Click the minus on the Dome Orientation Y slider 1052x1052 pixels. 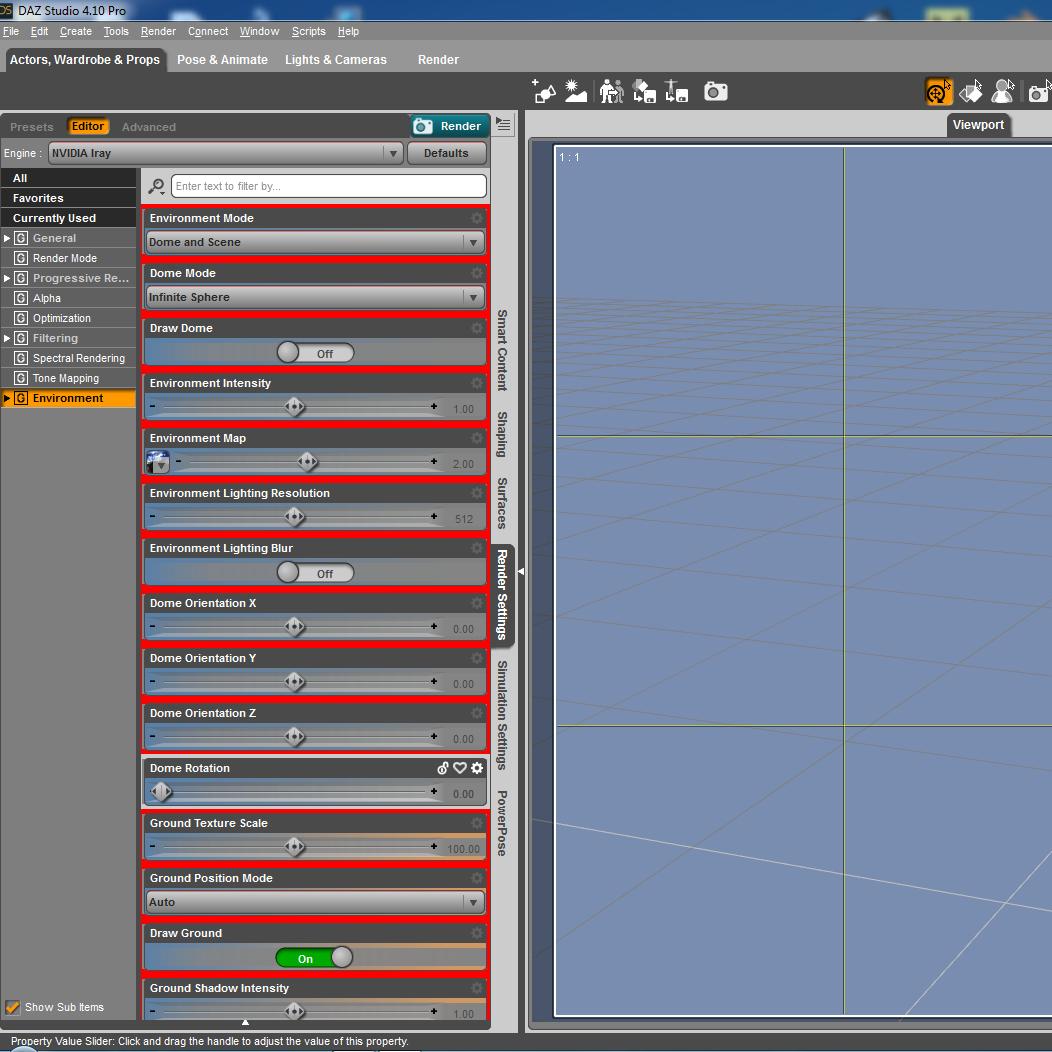point(153,682)
